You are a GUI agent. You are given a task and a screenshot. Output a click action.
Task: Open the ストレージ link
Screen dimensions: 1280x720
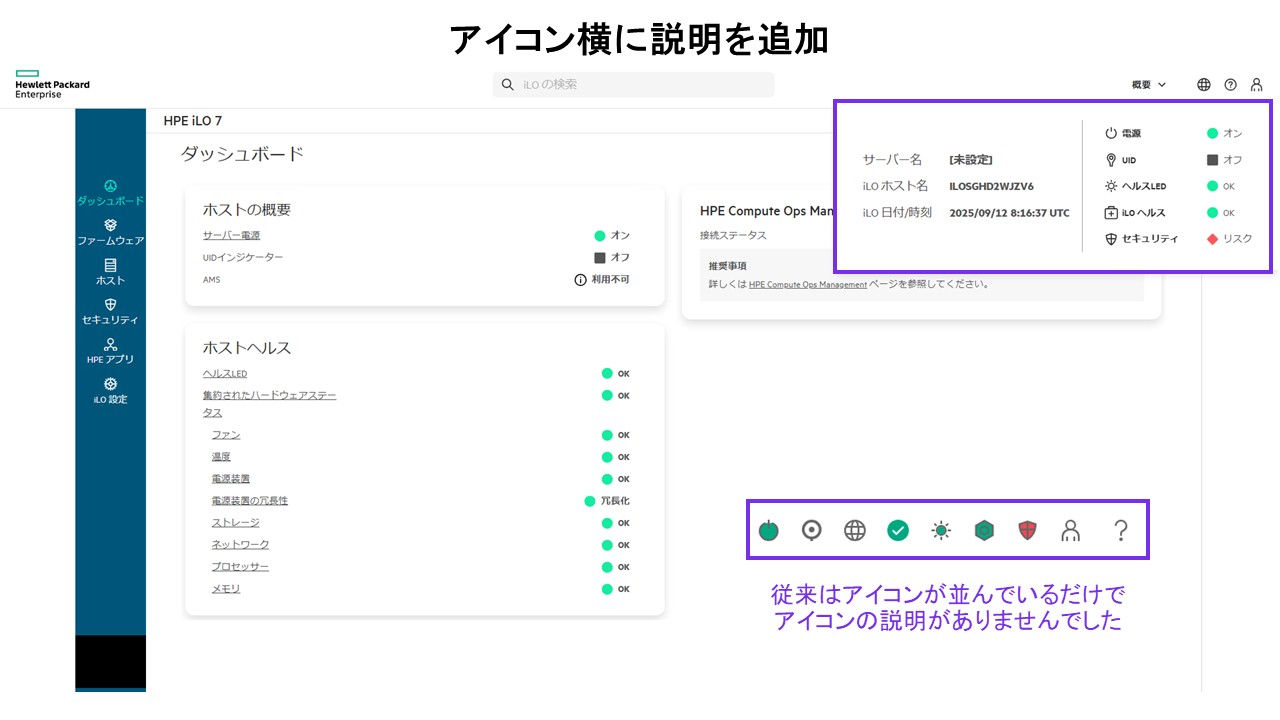235,523
